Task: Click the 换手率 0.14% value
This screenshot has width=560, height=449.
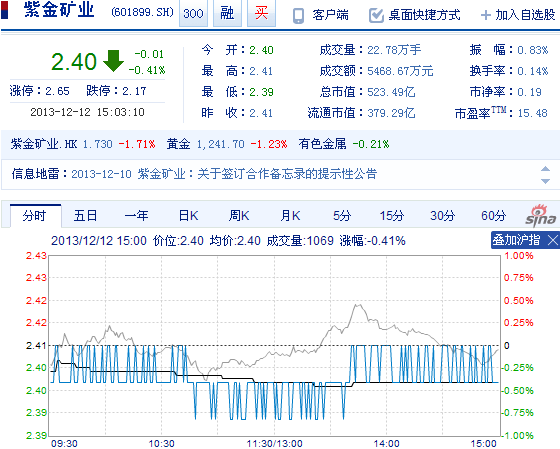Action: coord(532,71)
